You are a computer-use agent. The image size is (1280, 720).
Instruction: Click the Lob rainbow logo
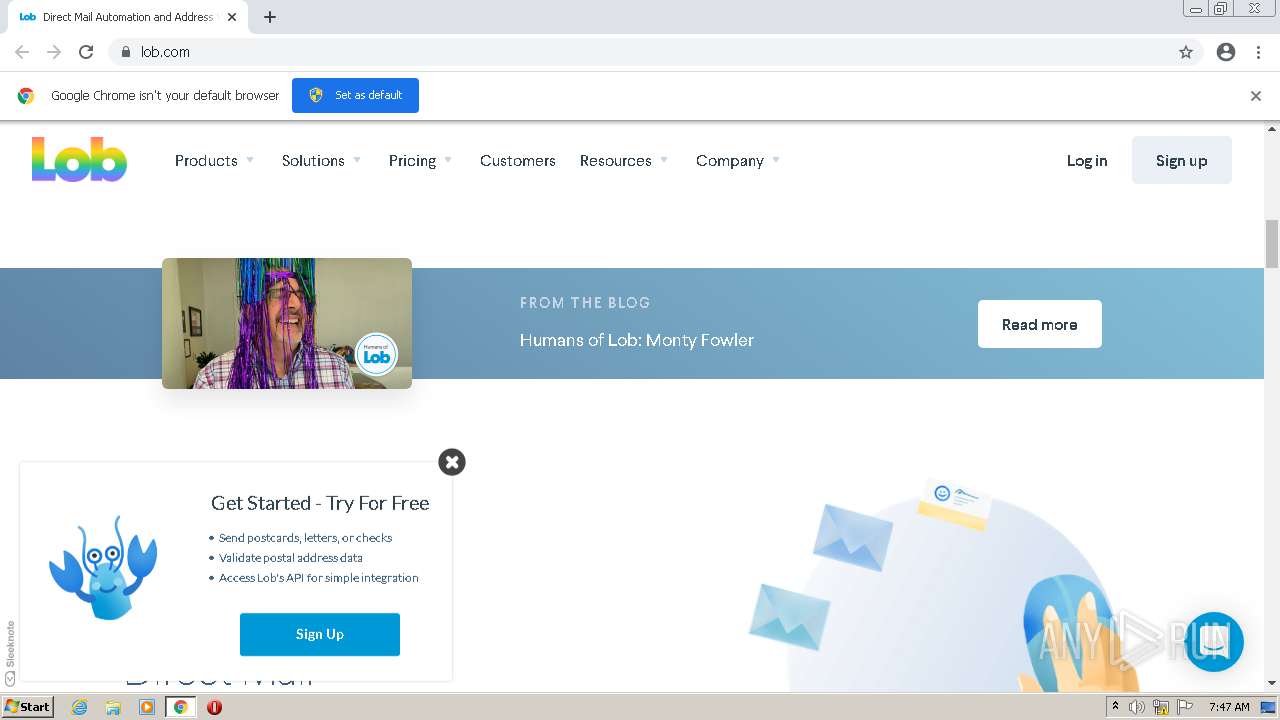pos(79,160)
